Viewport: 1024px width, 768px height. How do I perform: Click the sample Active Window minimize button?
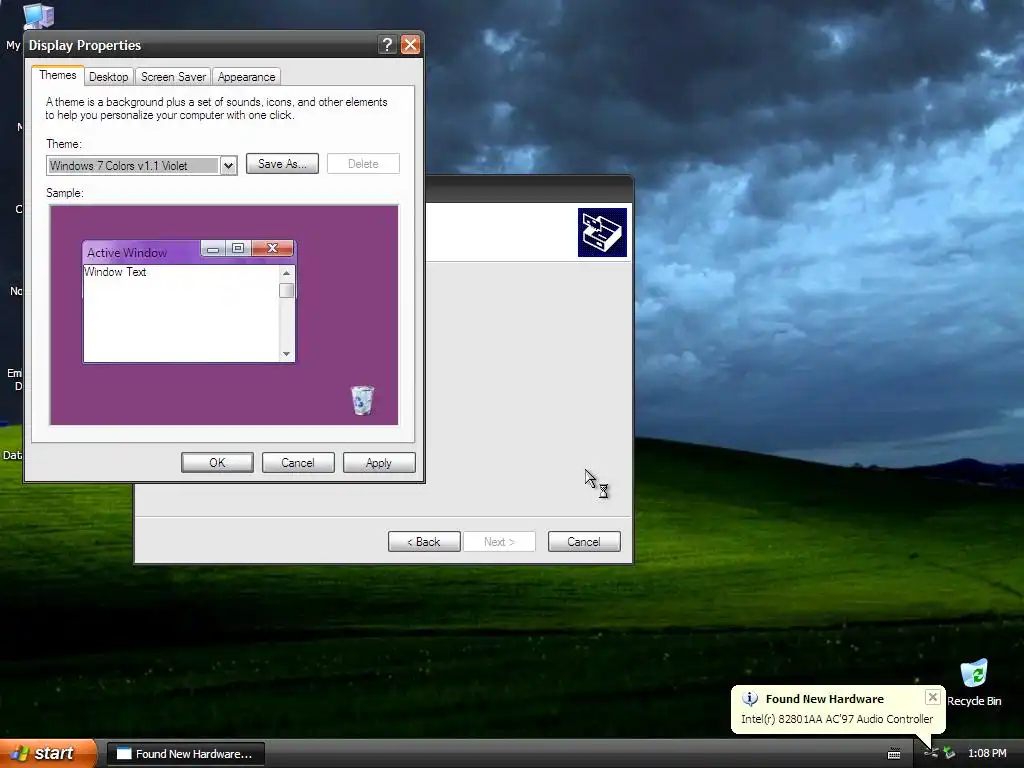pyautogui.click(x=213, y=248)
